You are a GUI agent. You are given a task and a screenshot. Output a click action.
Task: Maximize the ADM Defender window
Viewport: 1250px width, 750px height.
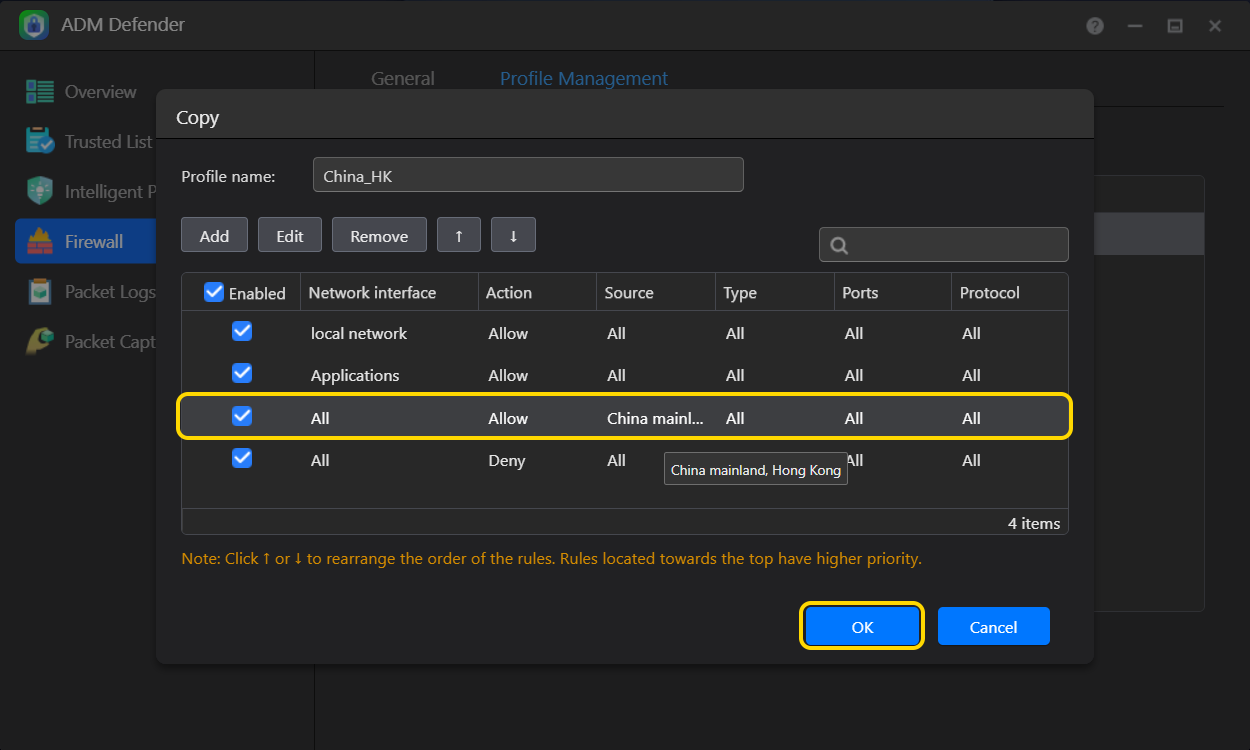pyautogui.click(x=1175, y=26)
